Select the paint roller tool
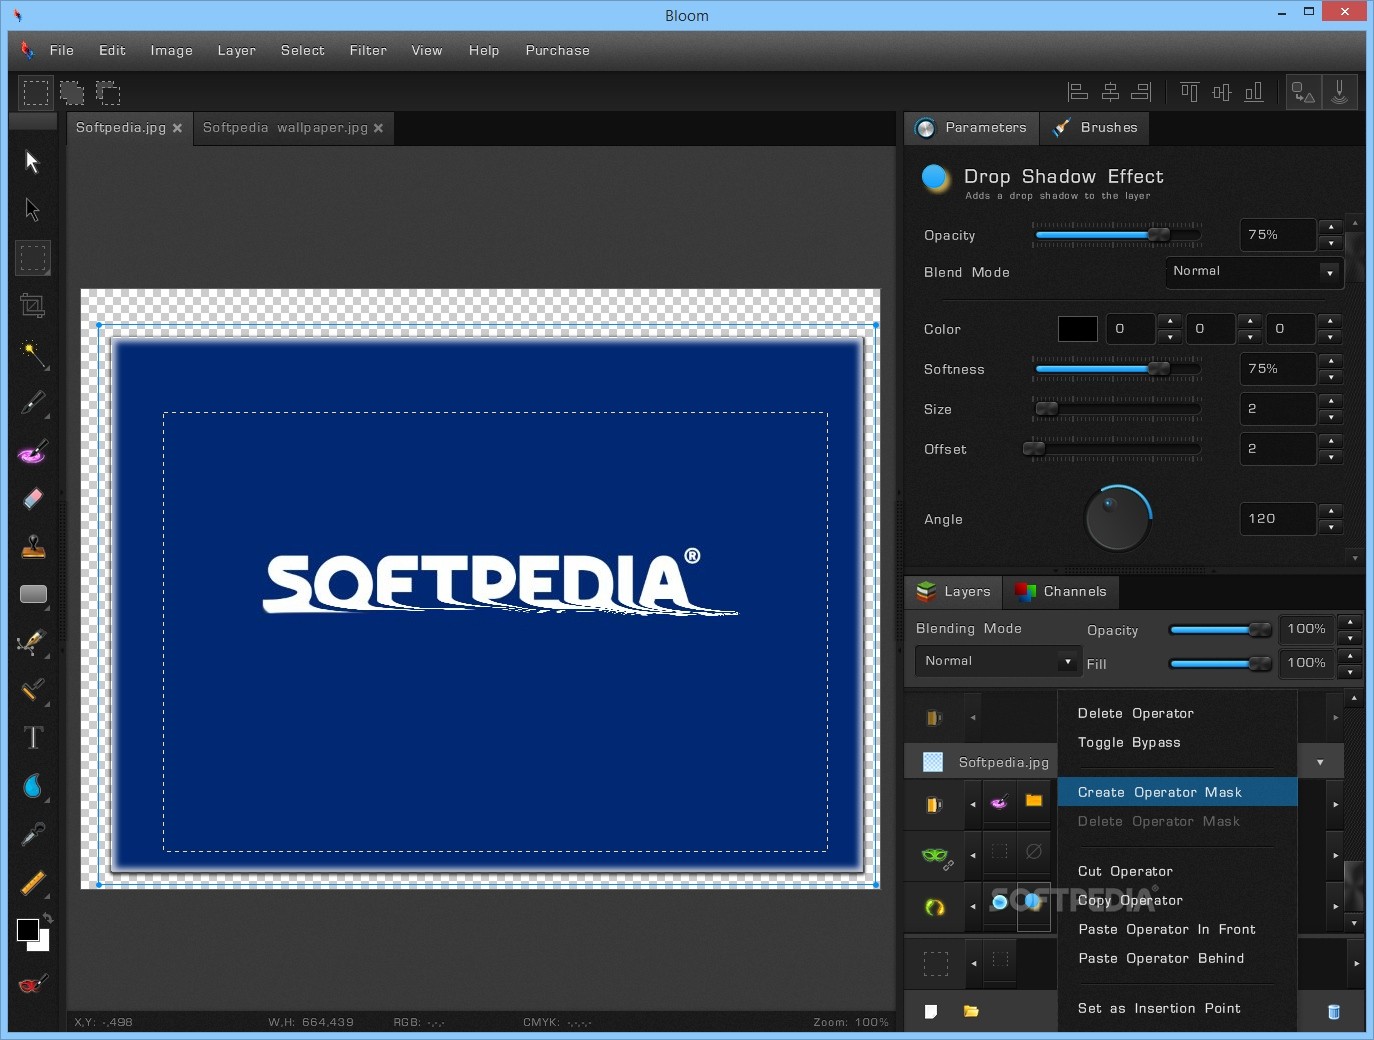The height and width of the screenshot is (1040, 1374). [x=33, y=690]
